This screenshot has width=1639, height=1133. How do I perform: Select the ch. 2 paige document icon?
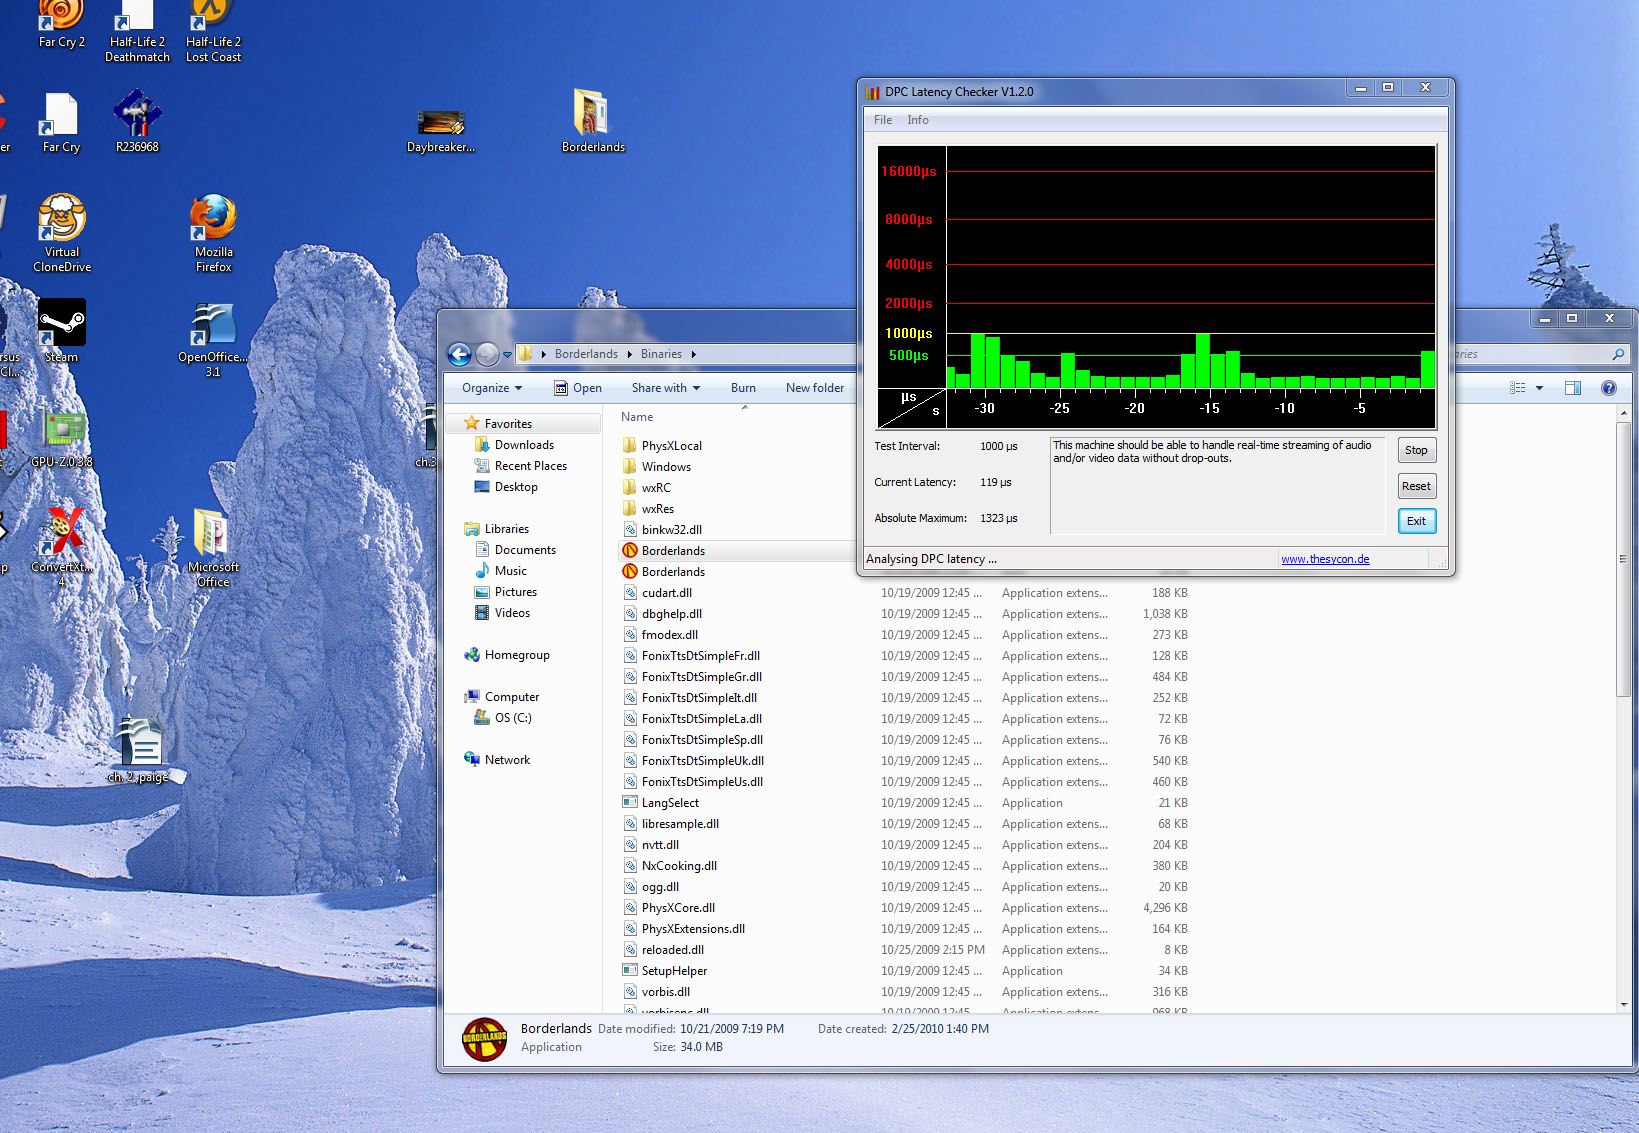(139, 751)
